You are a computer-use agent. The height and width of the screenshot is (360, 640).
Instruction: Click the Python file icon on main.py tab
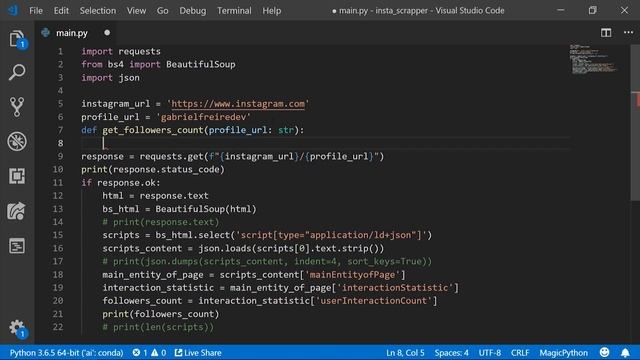[x=45, y=33]
